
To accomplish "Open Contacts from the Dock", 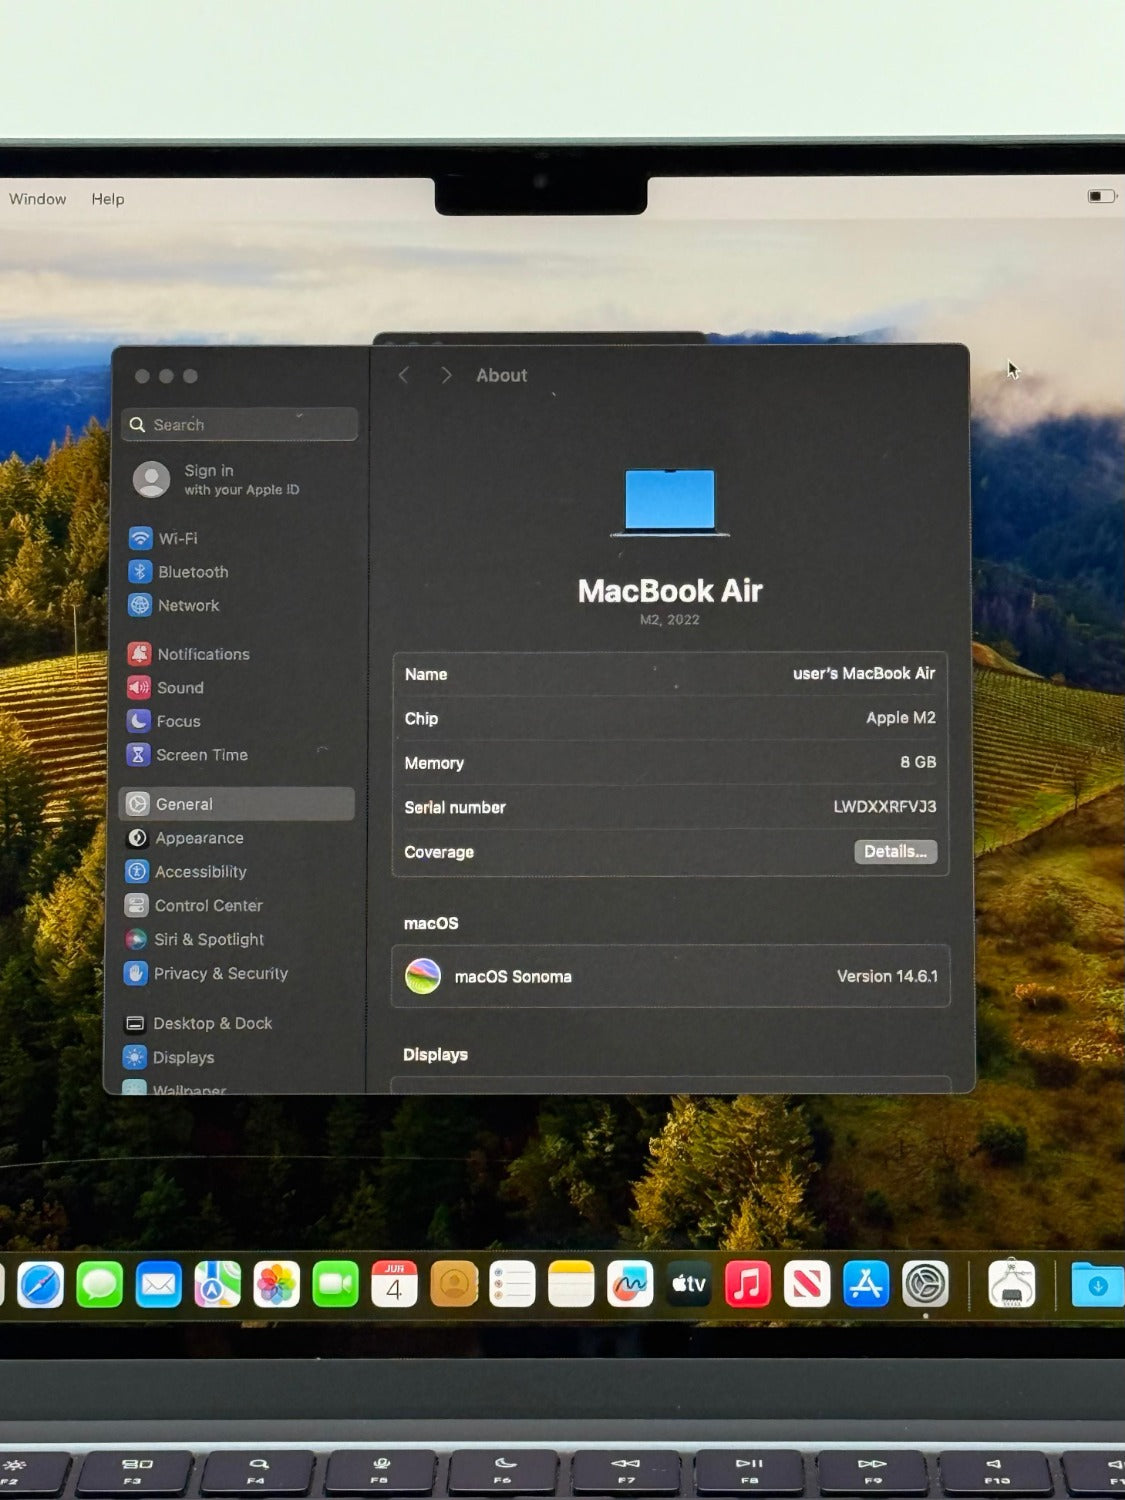I will pyautogui.click(x=454, y=1285).
